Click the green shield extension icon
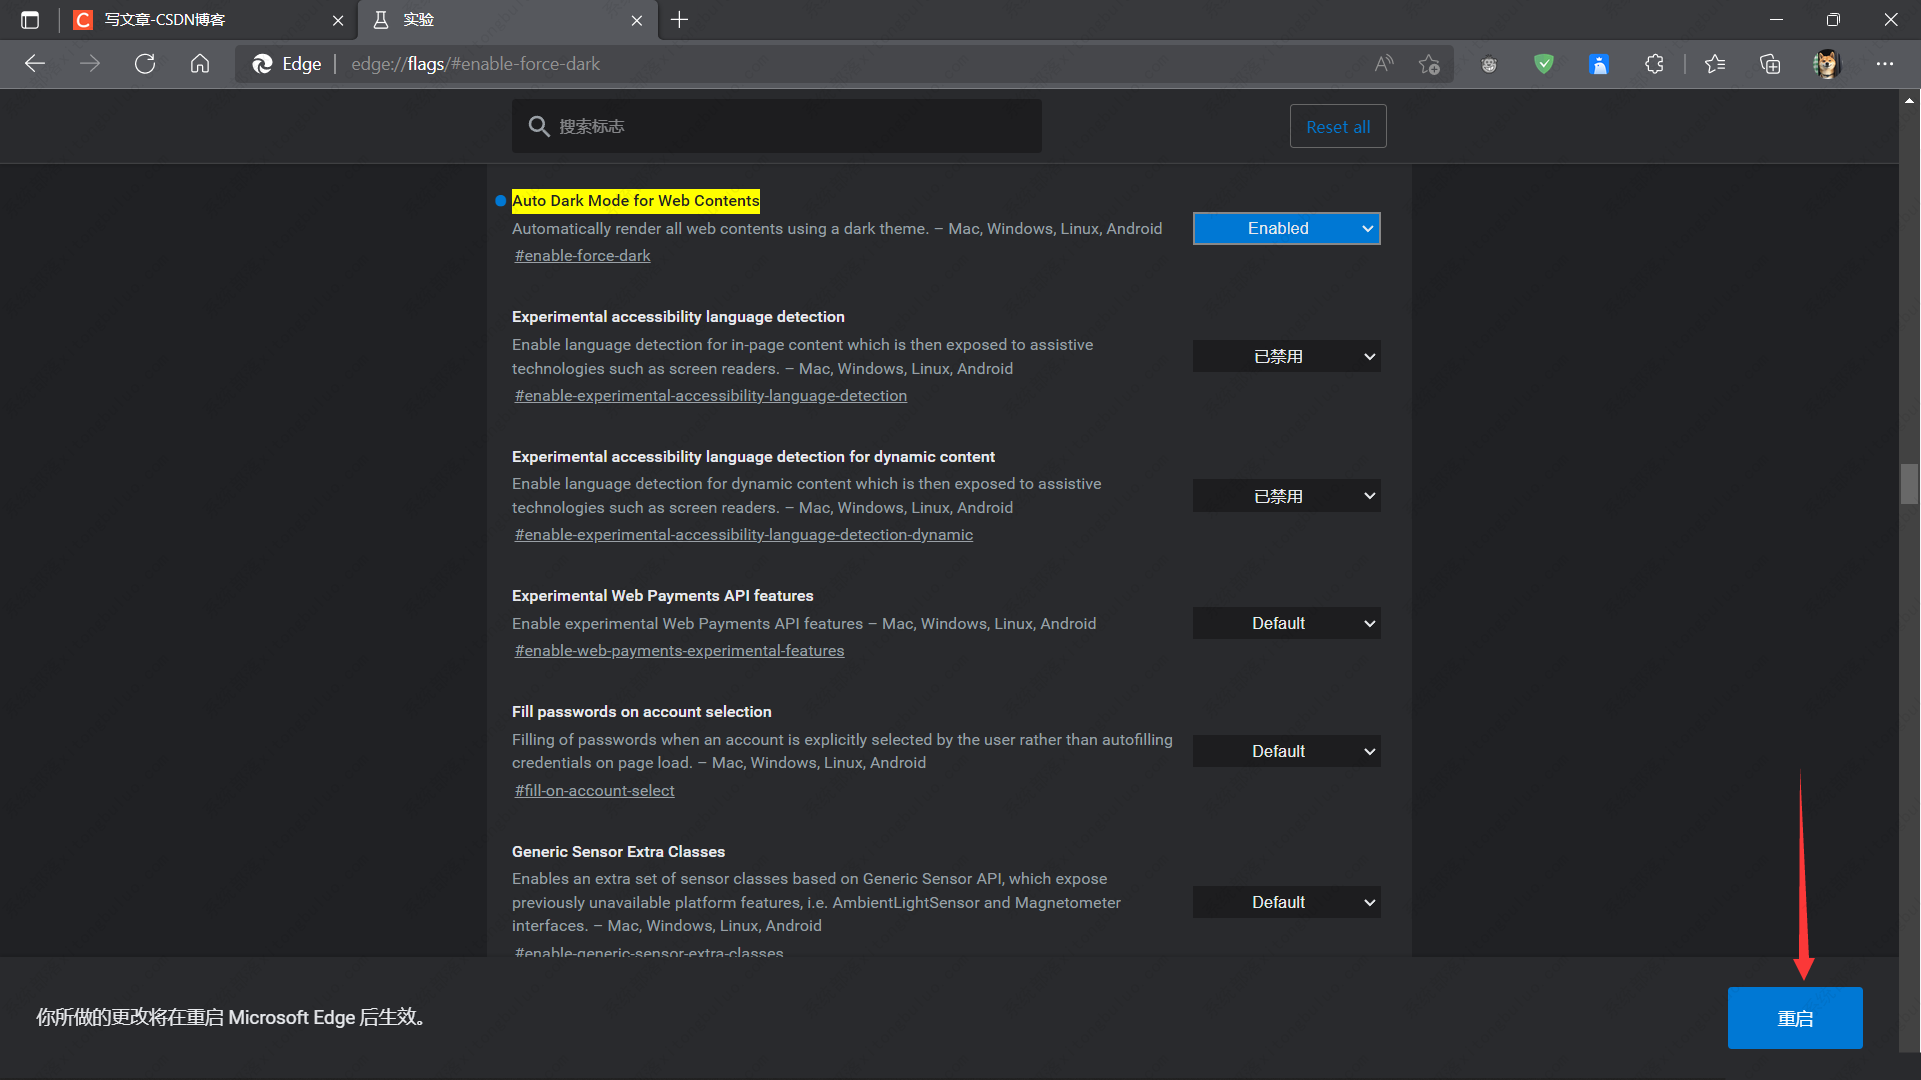 coord(1544,64)
